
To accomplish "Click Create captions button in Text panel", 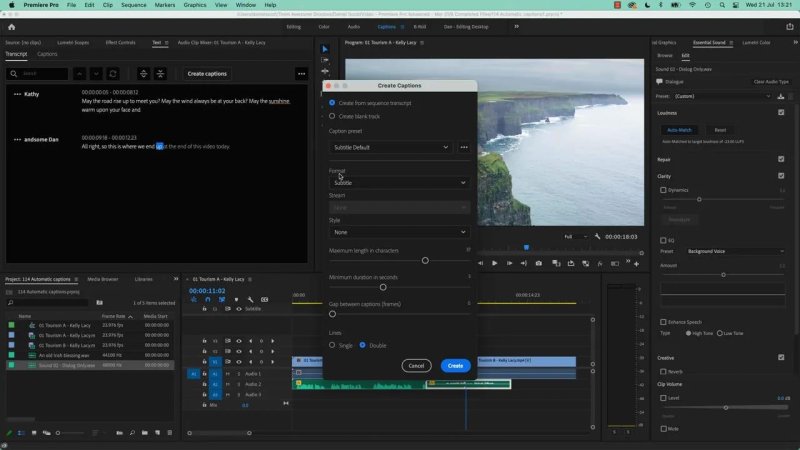I will pos(207,74).
